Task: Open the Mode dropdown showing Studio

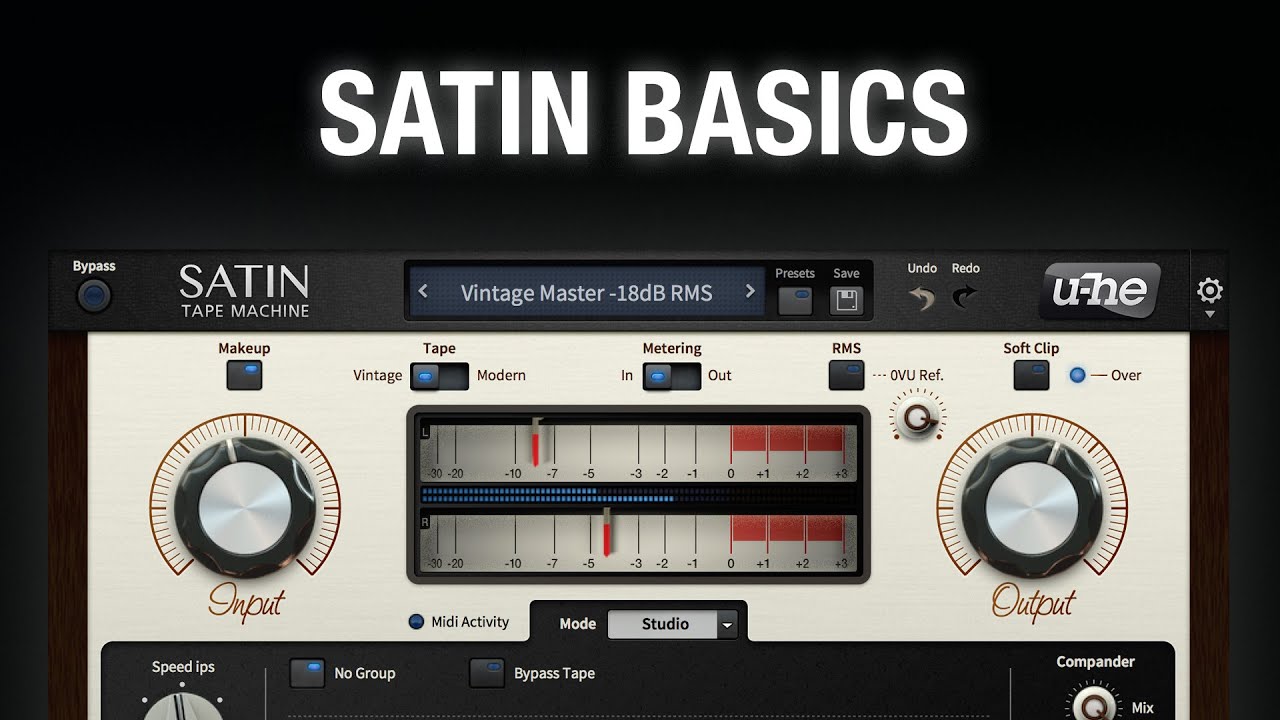Action: point(673,624)
